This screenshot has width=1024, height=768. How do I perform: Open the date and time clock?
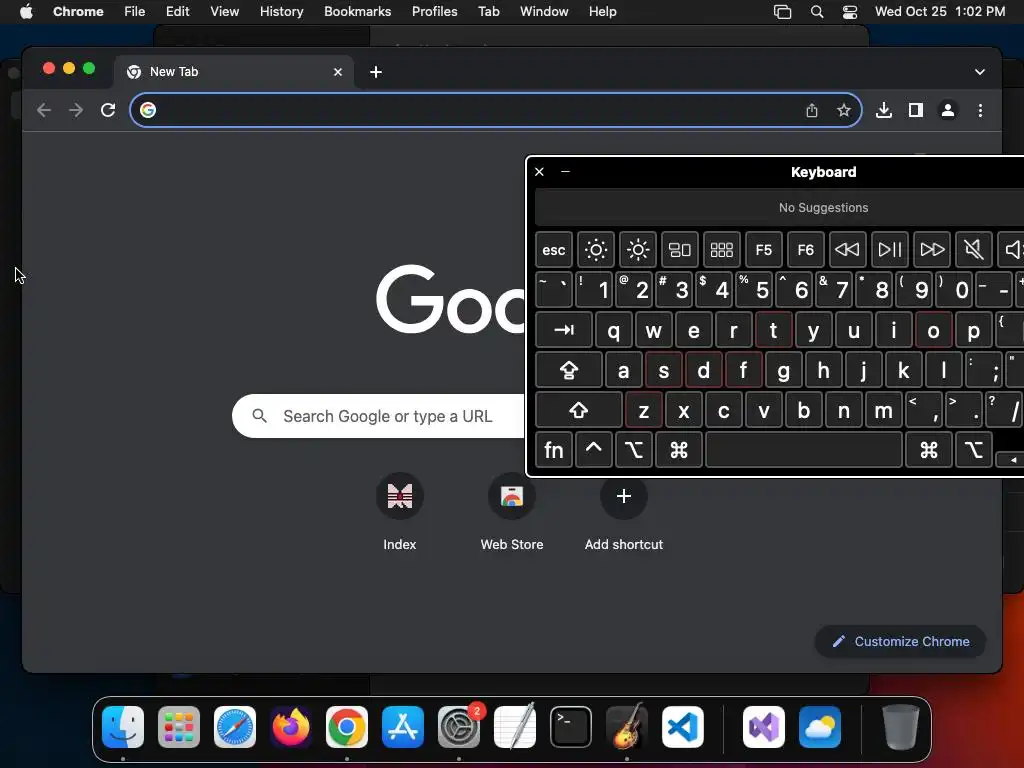[940, 11]
